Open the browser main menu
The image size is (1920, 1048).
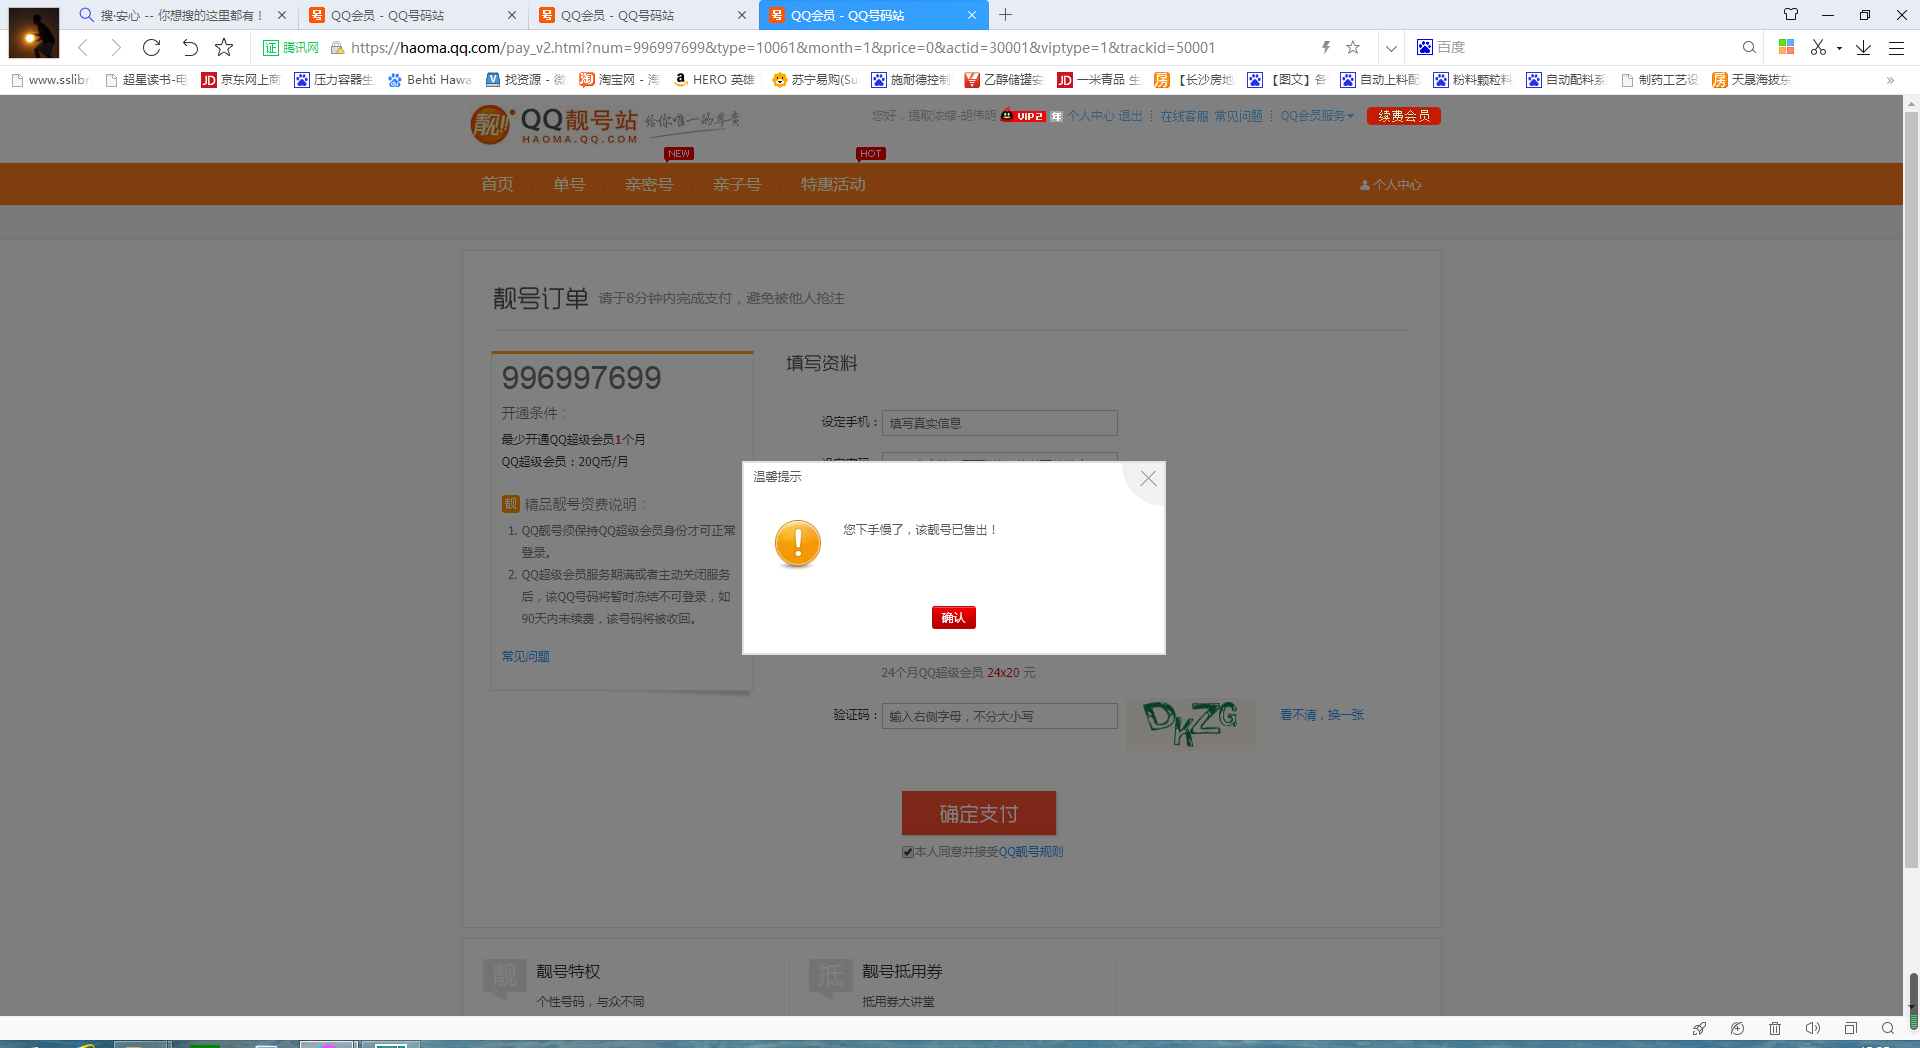pos(1896,47)
